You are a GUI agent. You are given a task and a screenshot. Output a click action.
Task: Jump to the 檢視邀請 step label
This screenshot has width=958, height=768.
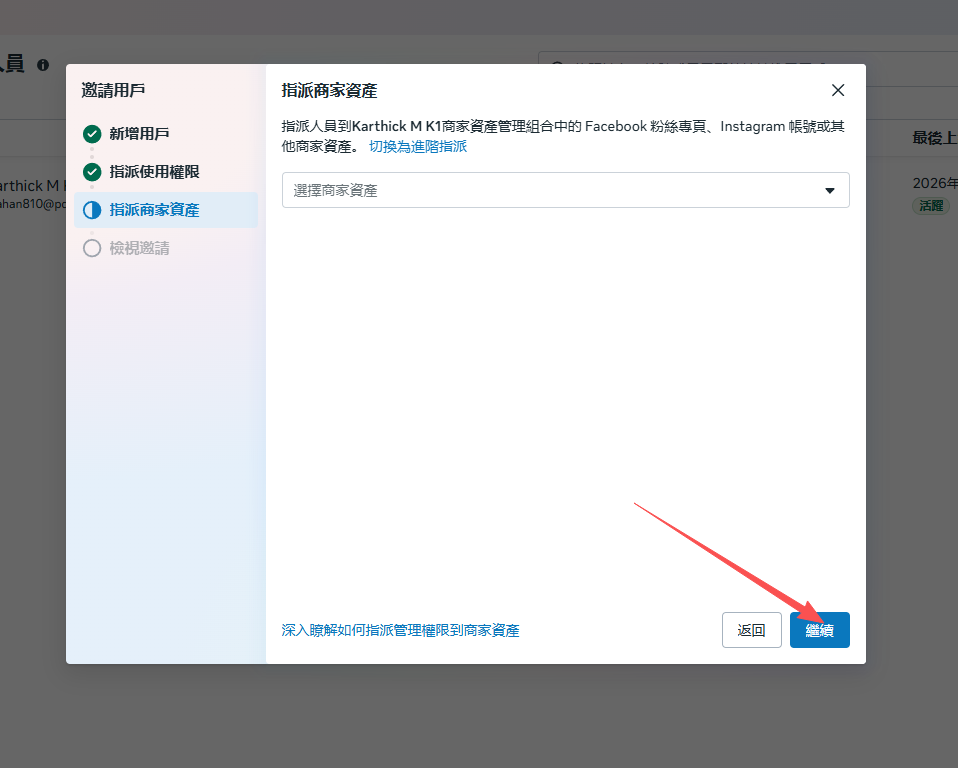coord(139,248)
